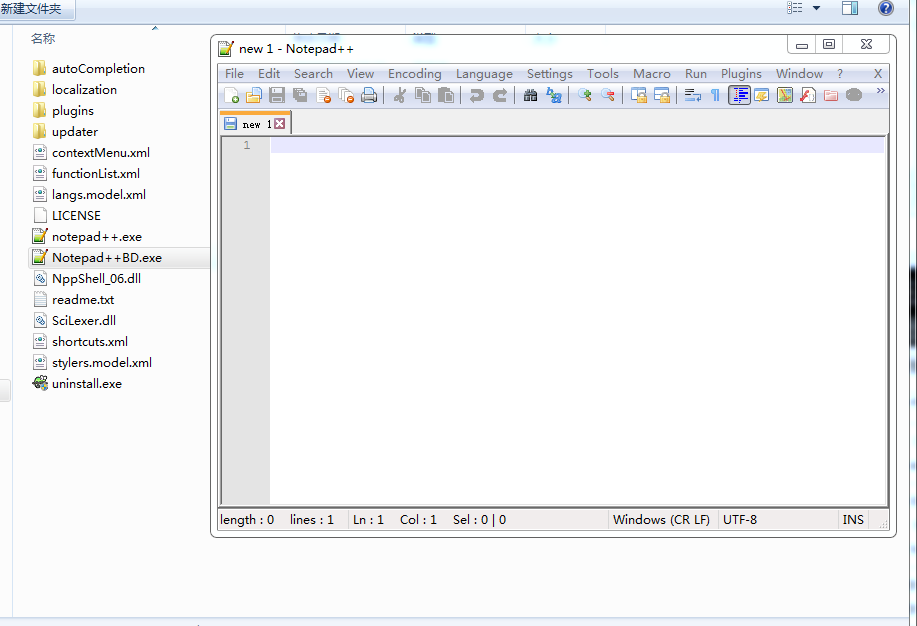Select langs.model.xml file
This screenshot has height=626, width=917.
pos(98,195)
